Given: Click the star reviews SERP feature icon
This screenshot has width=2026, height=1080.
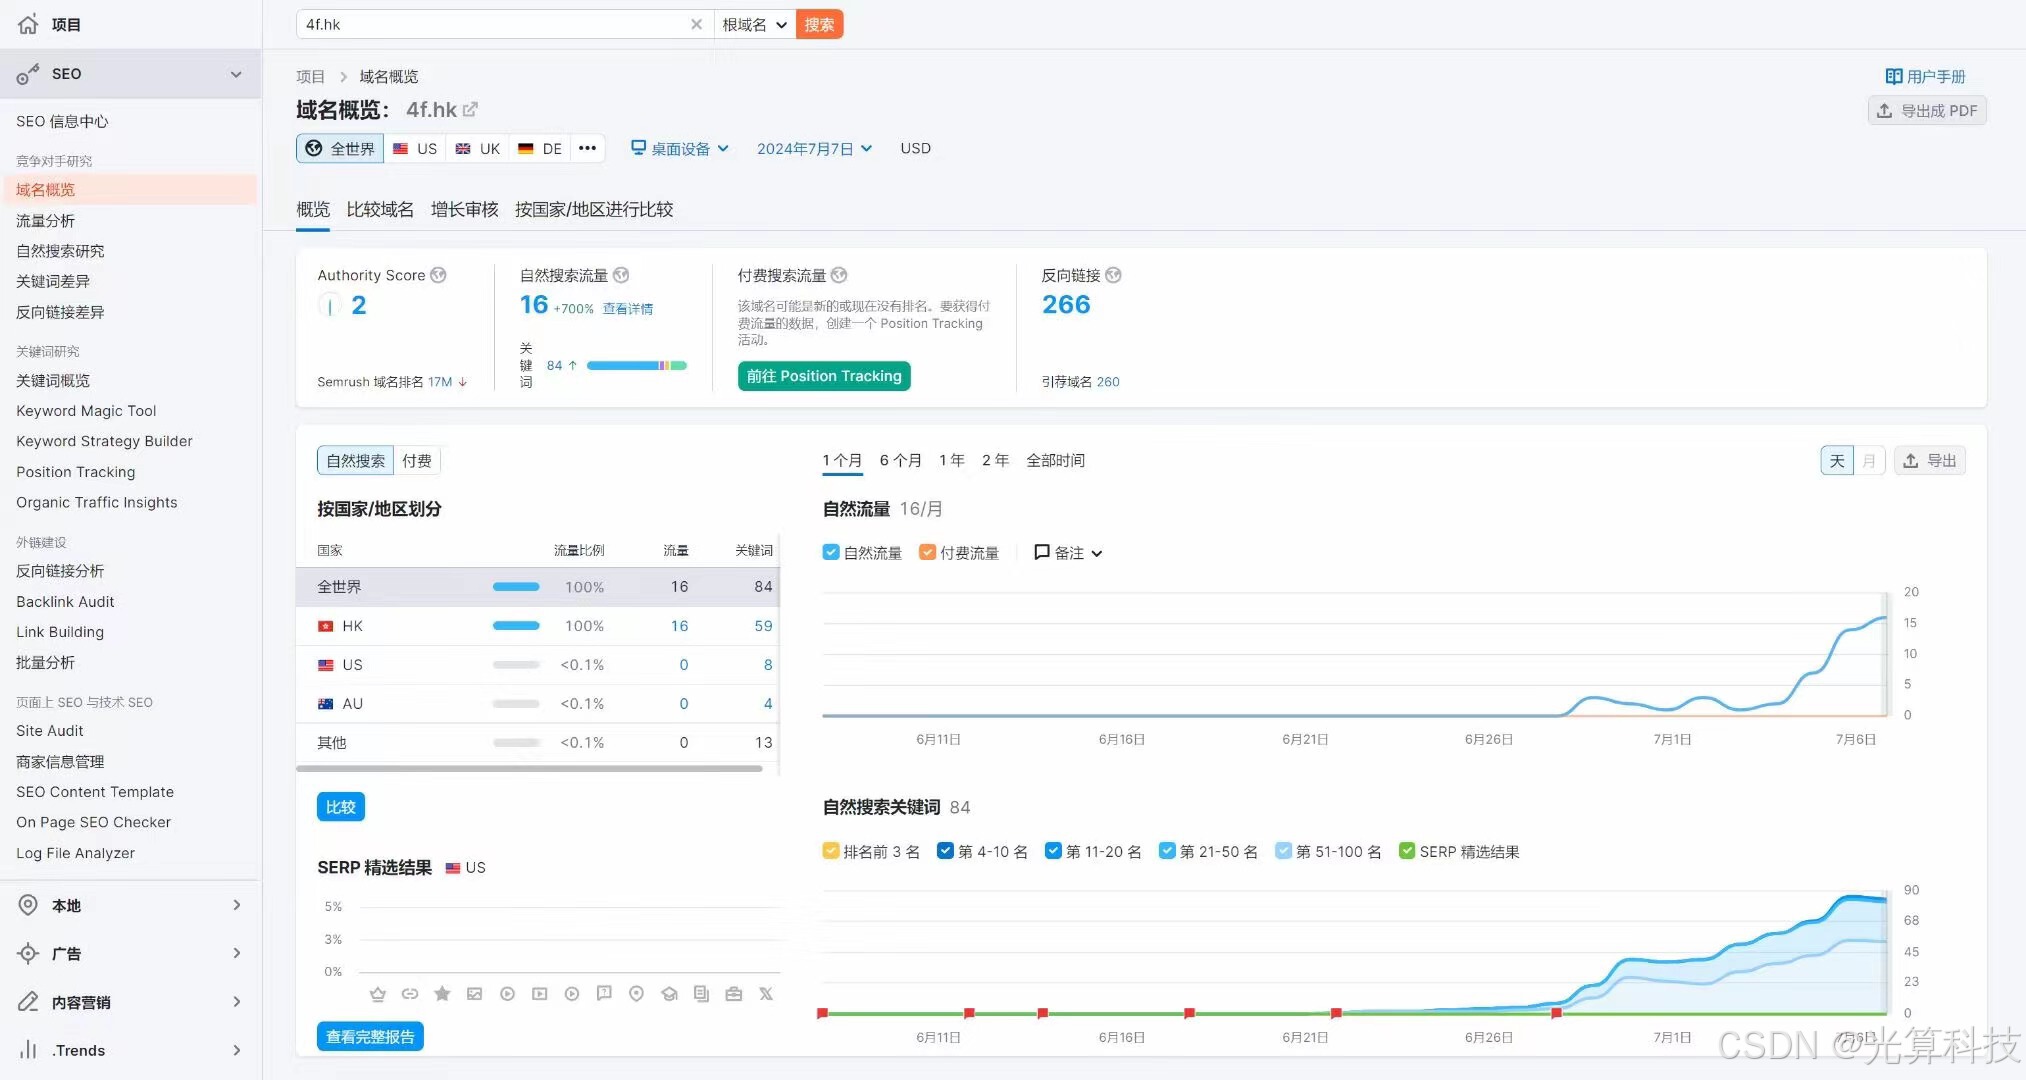Looking at the screenshot, I should 442,994.
